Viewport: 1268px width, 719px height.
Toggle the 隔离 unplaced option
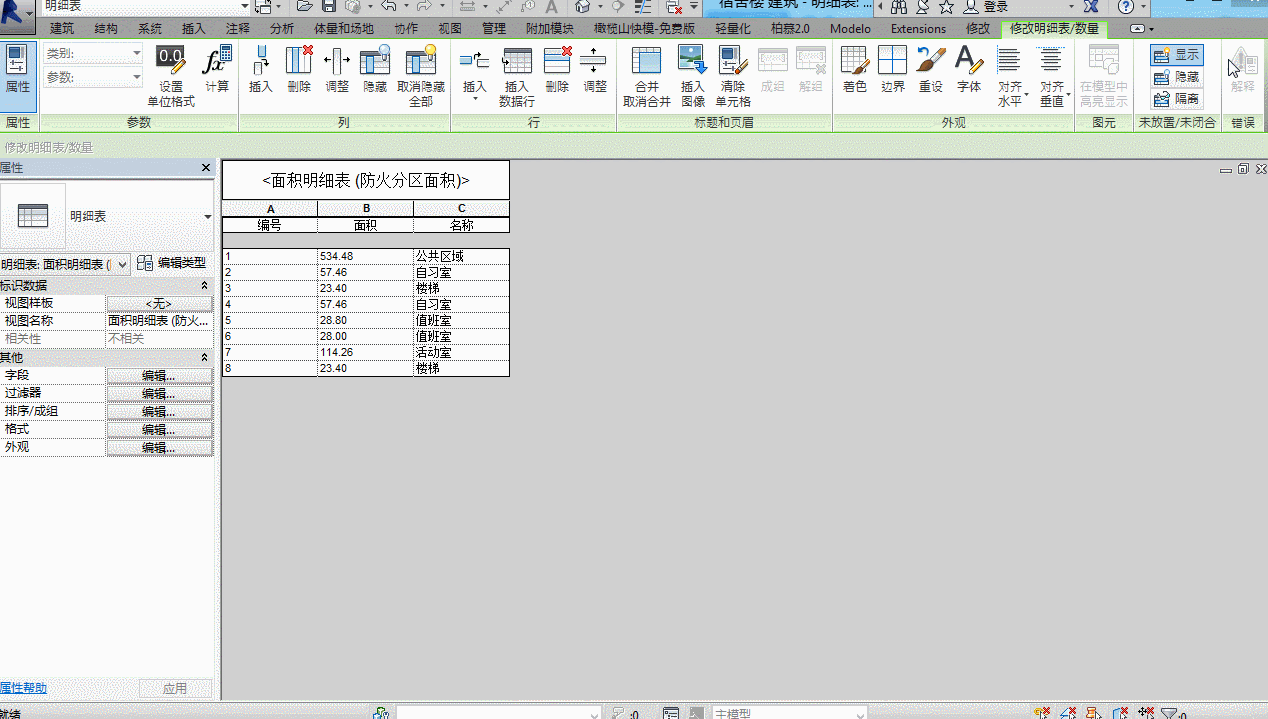(x=1177, y=99)
